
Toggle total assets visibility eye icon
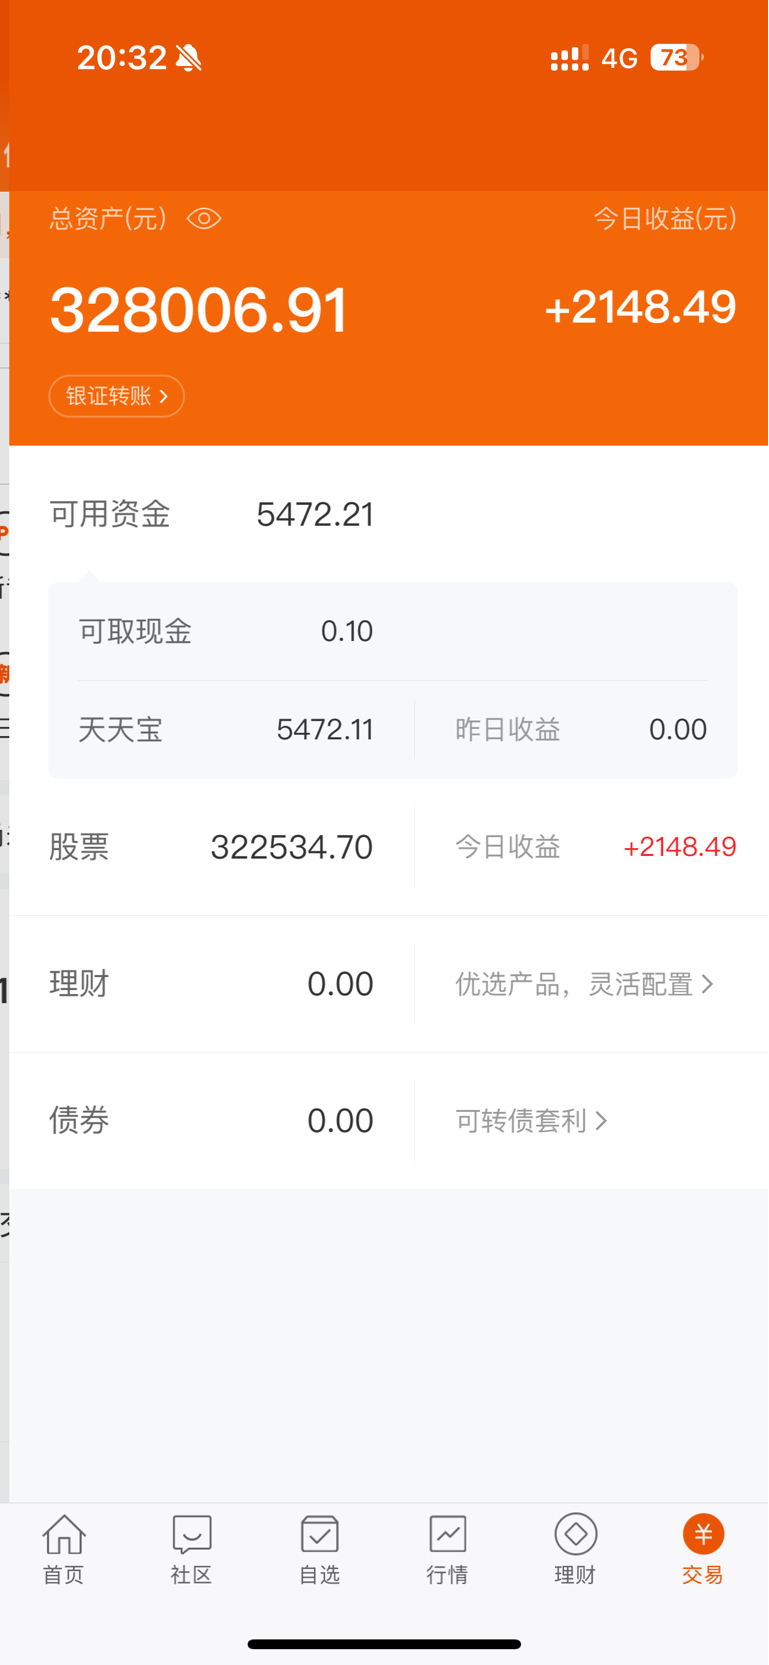pos(204,218)
